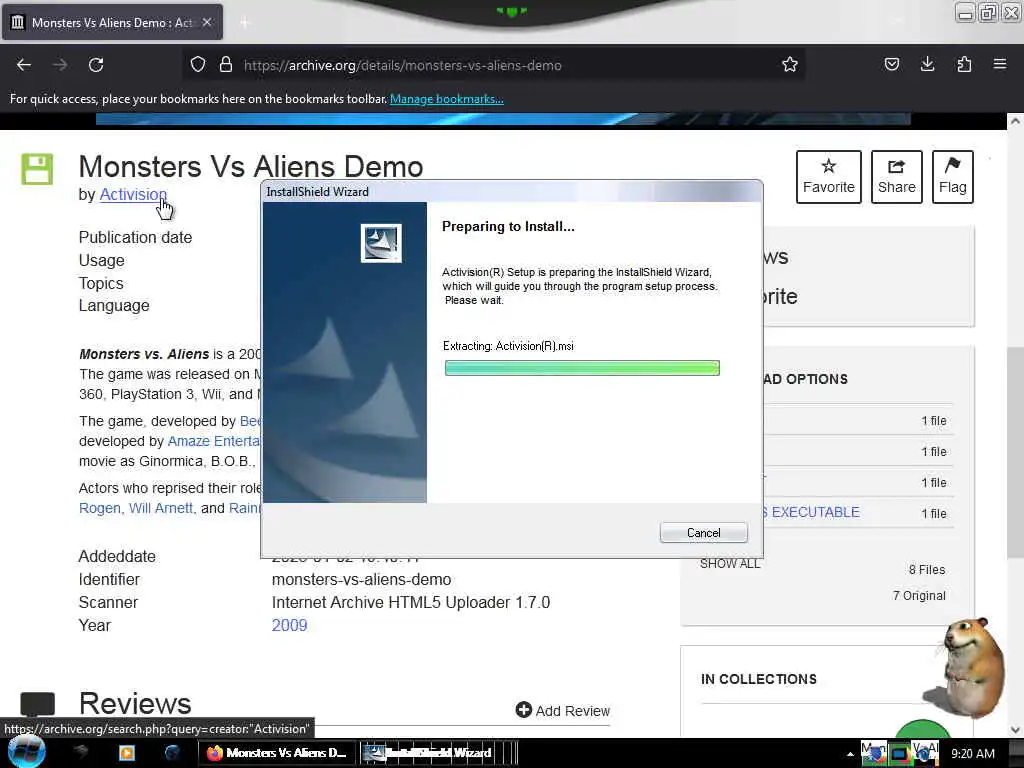
Task: Open the extensions puzzle icon
Action: tap(964, 64)
